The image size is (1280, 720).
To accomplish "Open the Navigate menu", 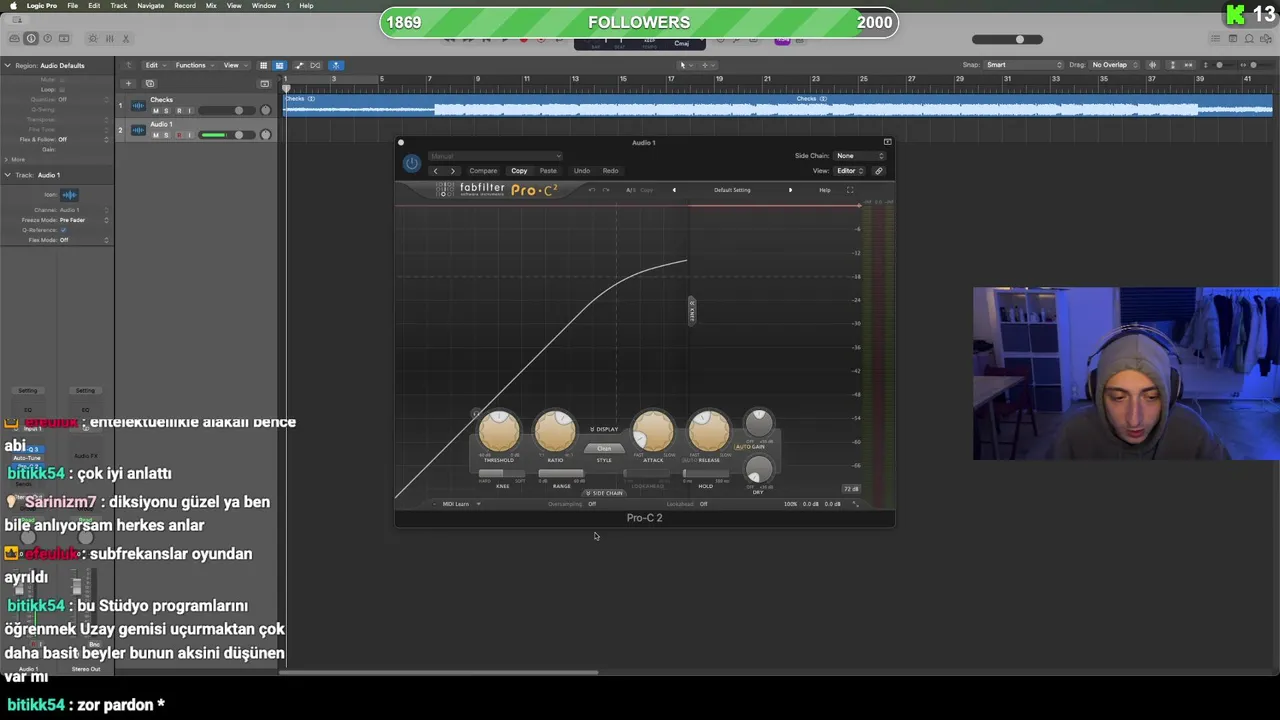I will [150, 6].
